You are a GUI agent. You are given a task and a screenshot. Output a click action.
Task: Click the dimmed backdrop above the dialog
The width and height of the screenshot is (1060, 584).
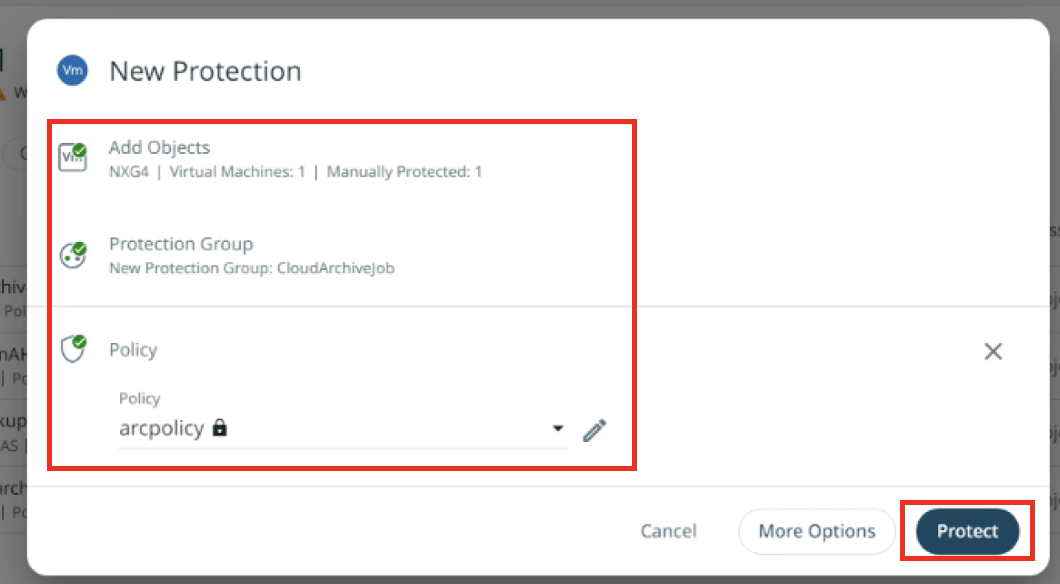point(530,8)
